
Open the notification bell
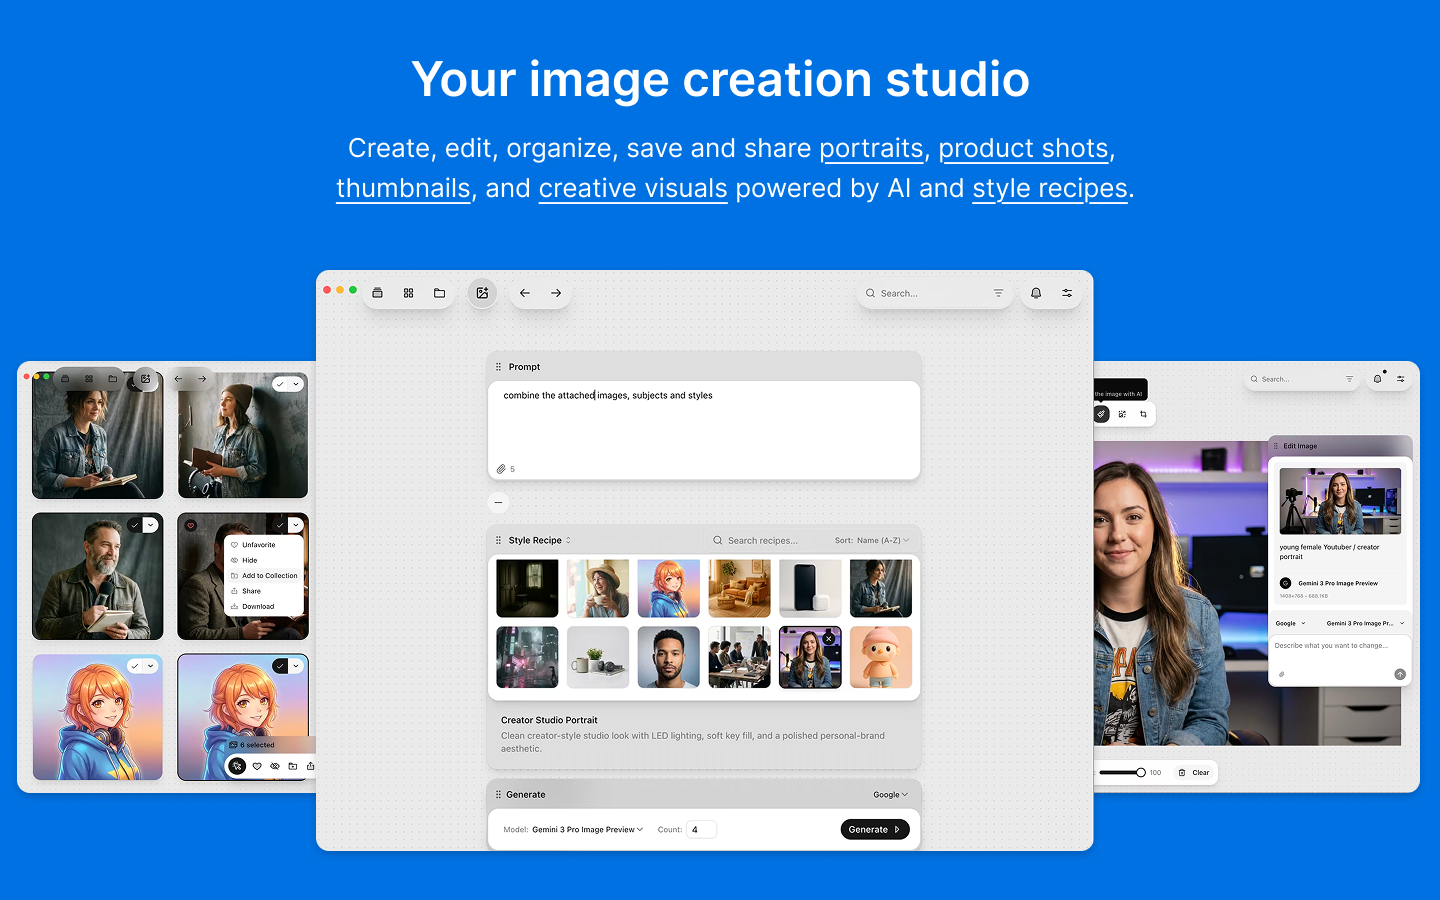click(1035, 293)
